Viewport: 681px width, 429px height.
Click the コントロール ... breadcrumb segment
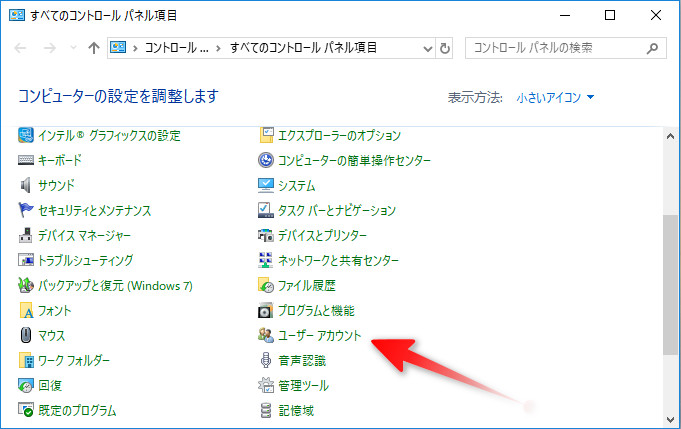(176, 48)
